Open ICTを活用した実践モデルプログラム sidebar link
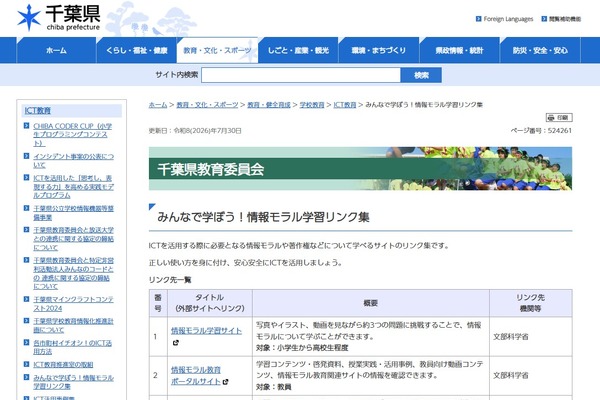This screenshot has height=400, width=600. click(x=73, y=187)
